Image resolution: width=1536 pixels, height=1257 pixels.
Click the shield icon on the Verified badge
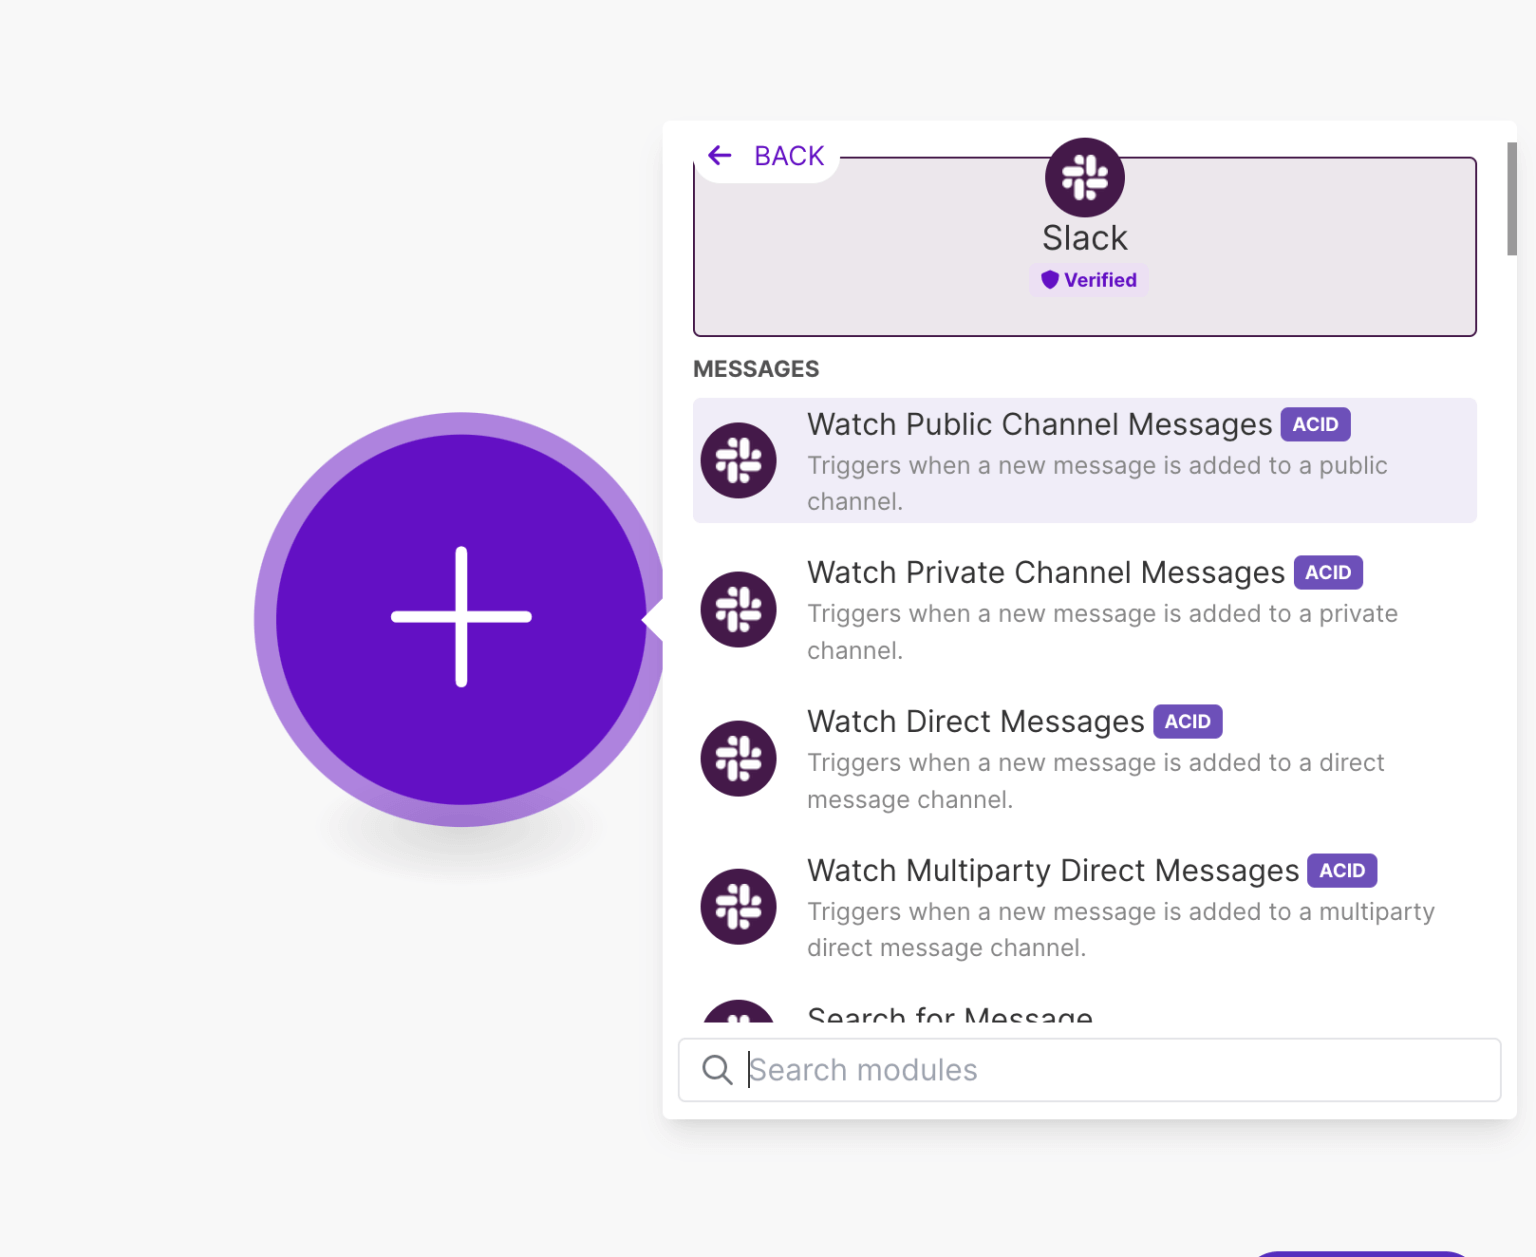(1050, 280)
